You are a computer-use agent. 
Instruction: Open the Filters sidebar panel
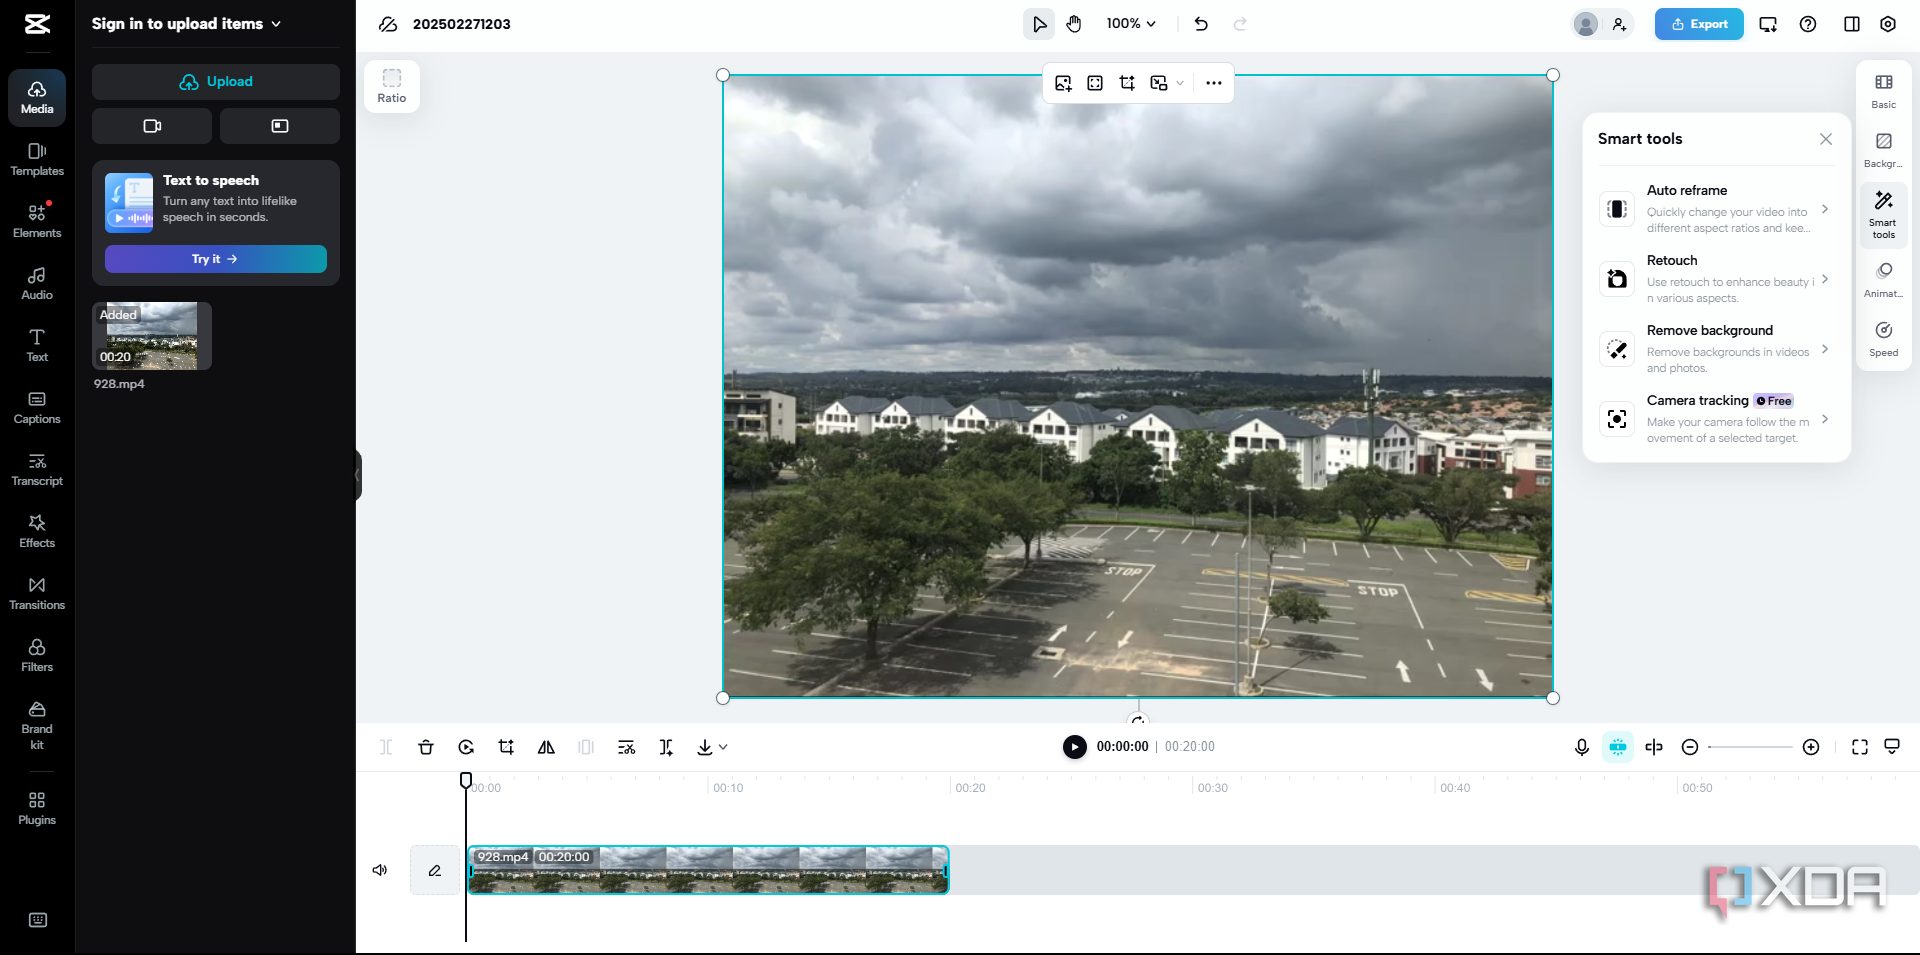pyautogui.click(x=37, y=655)
